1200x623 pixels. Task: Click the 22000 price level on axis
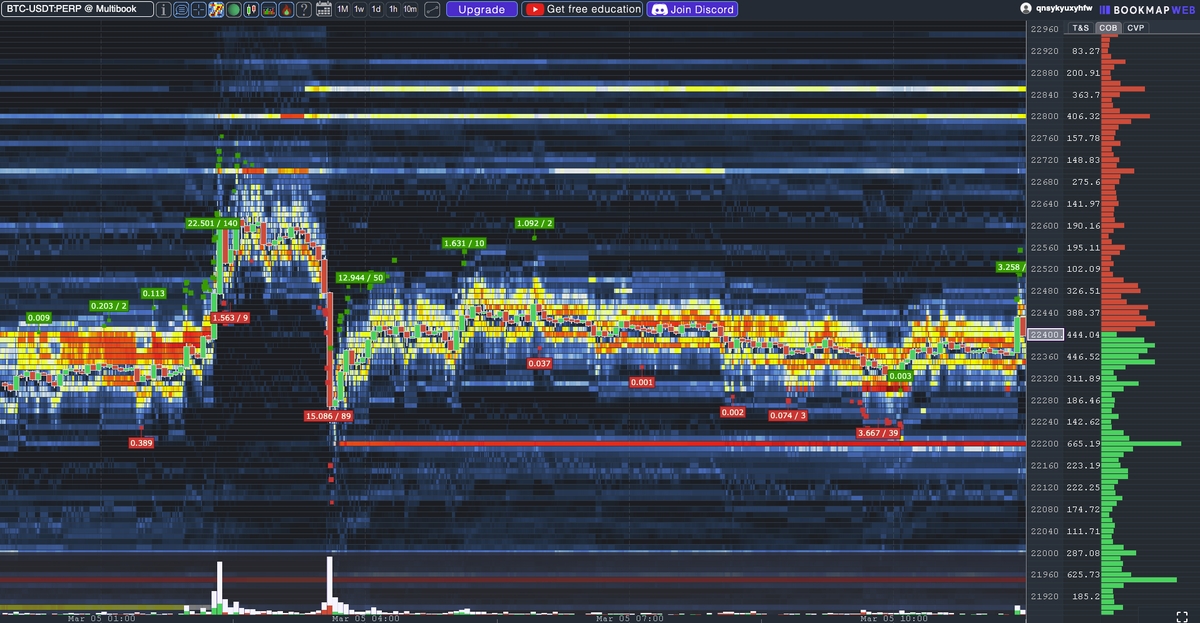click(1046, 553)
